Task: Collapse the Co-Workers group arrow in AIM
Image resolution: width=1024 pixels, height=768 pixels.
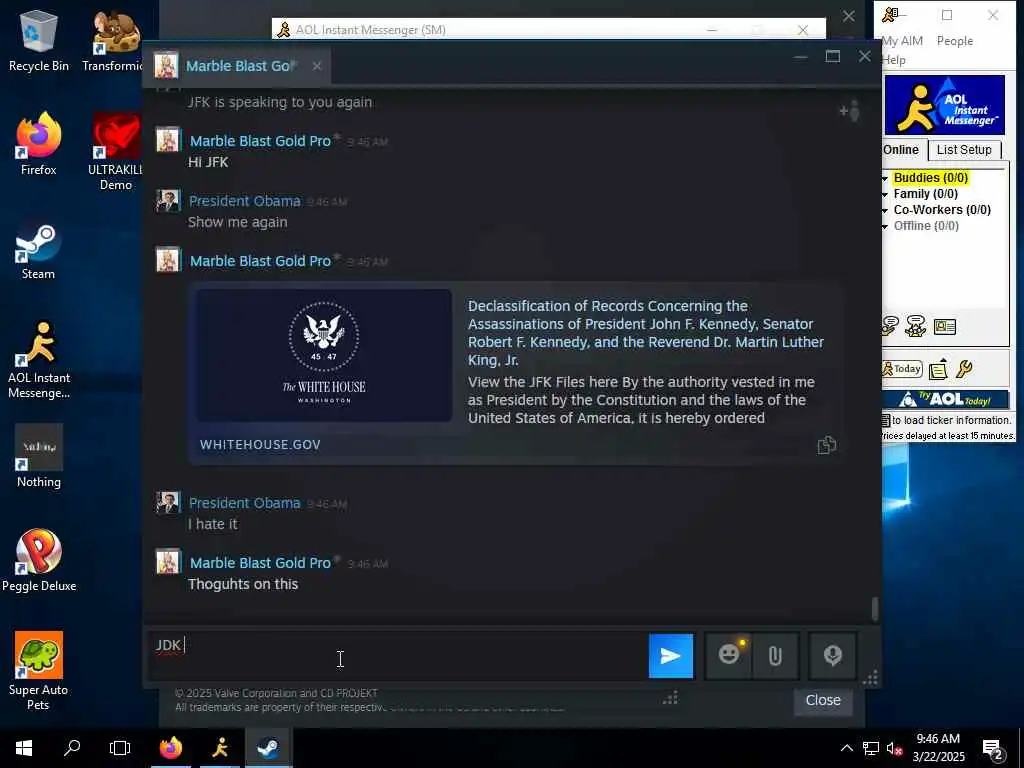Action: coord(885,210)
